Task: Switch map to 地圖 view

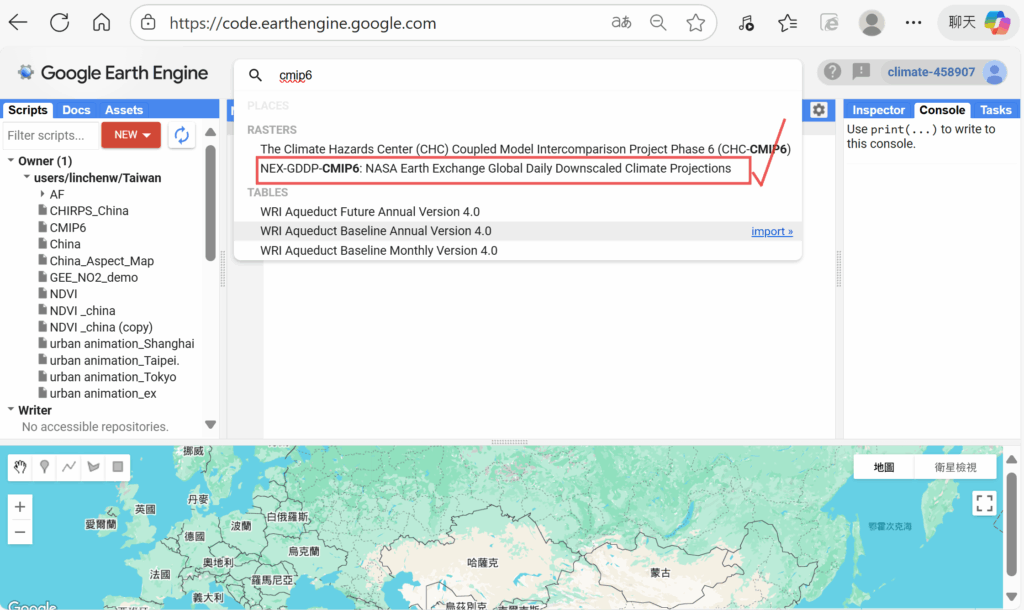Action: (884, 467)
